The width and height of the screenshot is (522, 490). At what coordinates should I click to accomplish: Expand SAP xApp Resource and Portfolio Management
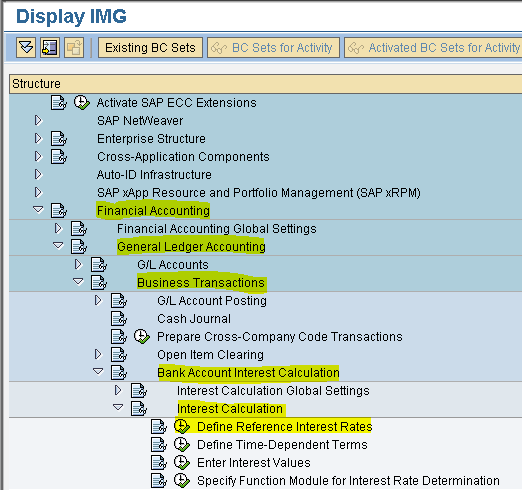click(x=38, y=192)
